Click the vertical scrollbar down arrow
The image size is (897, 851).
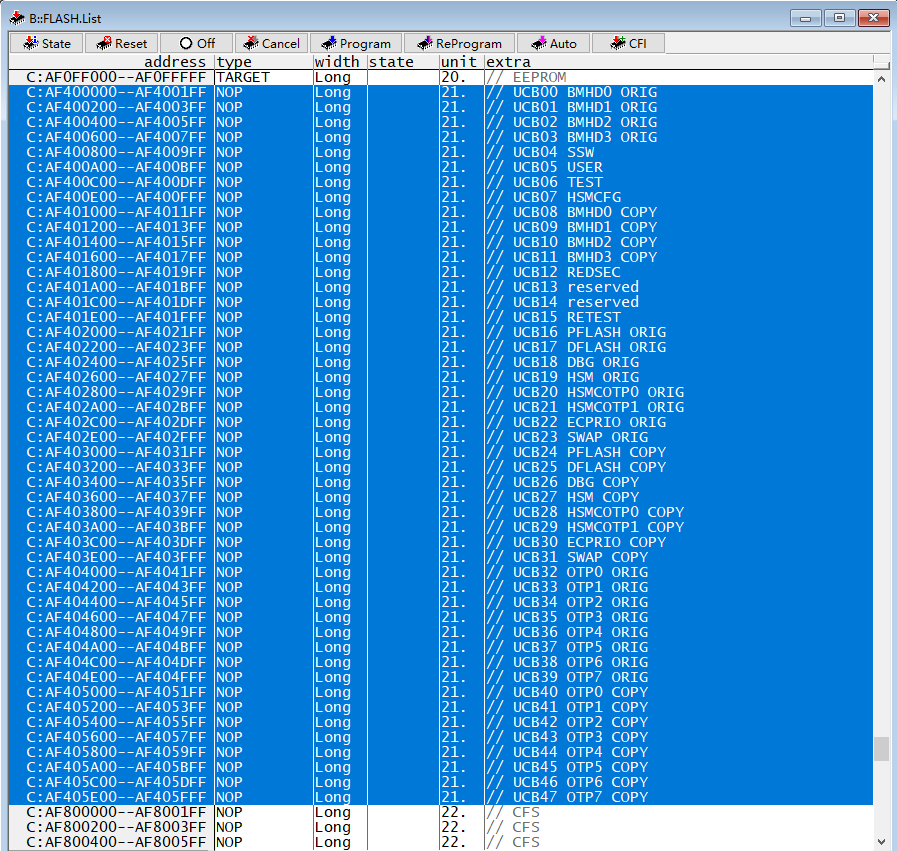point(882,841)
